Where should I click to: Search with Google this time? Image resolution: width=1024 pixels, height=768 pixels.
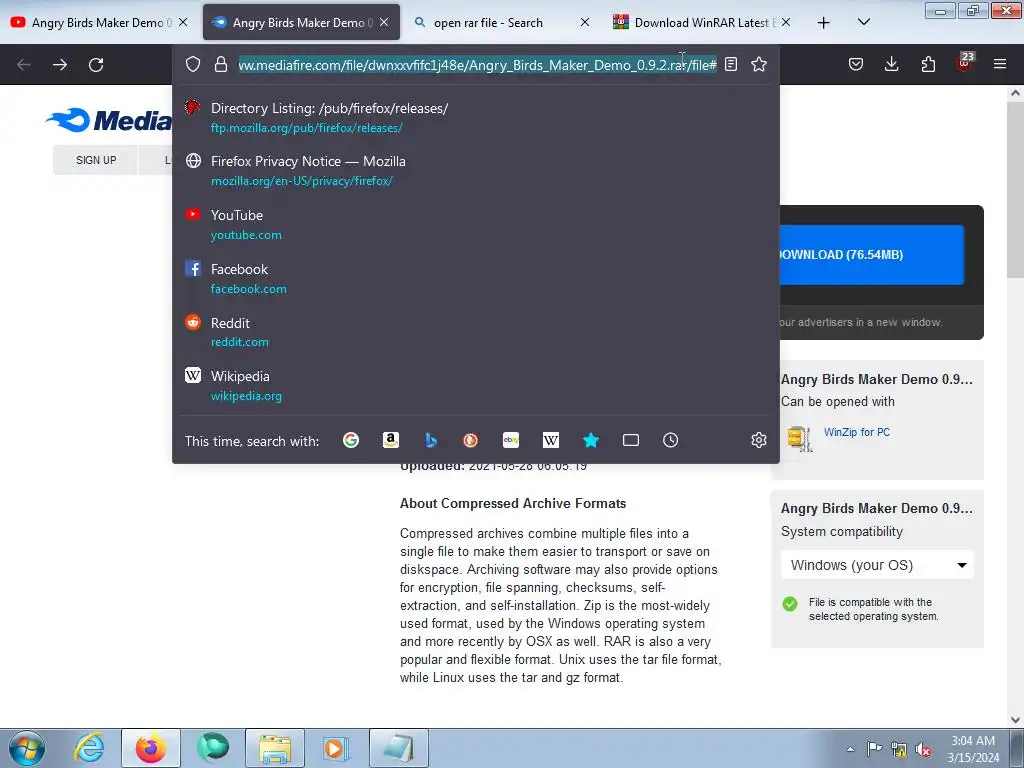351,440
